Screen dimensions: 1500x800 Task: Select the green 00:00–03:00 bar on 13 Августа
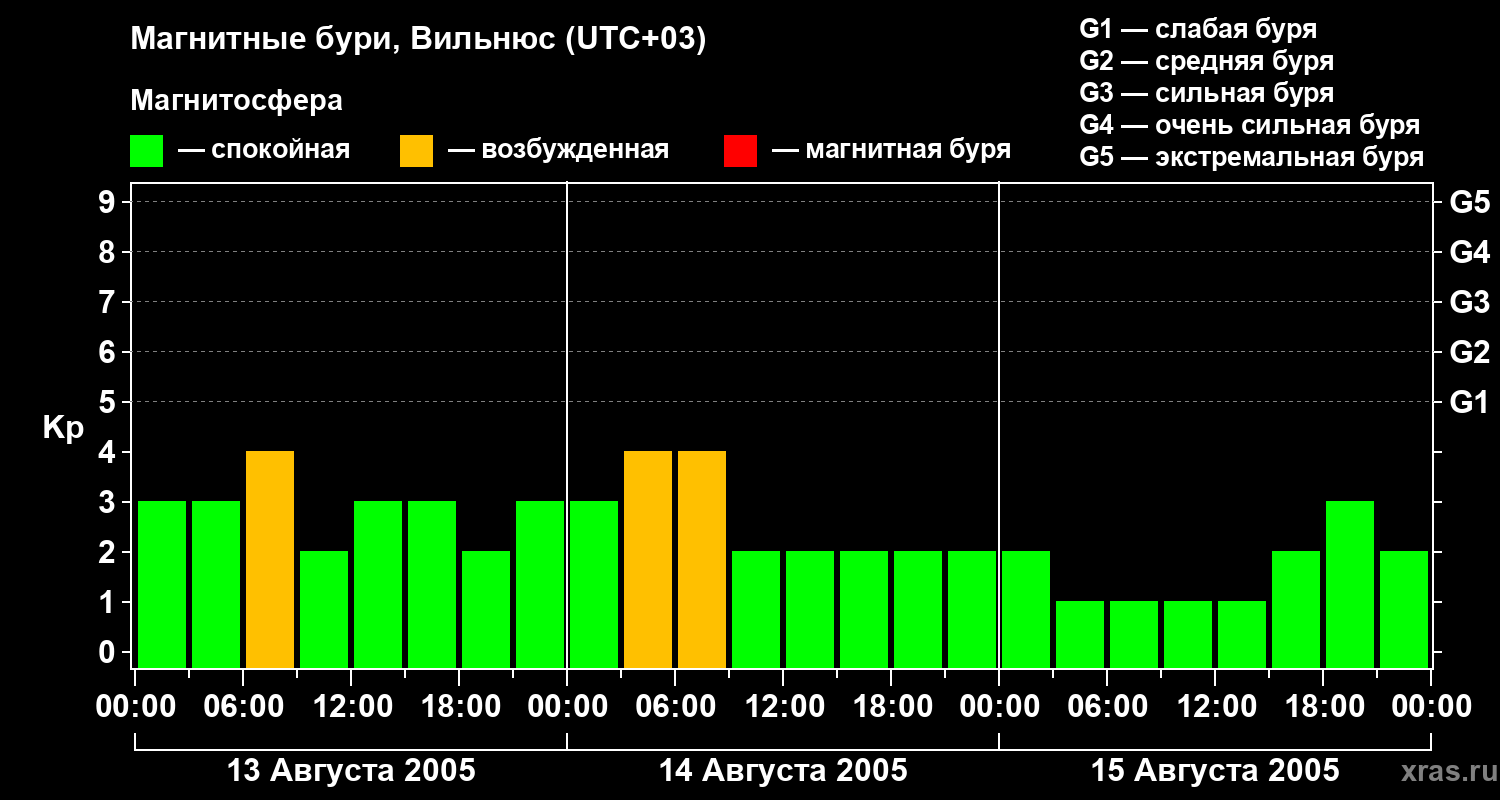coord(162,584)
